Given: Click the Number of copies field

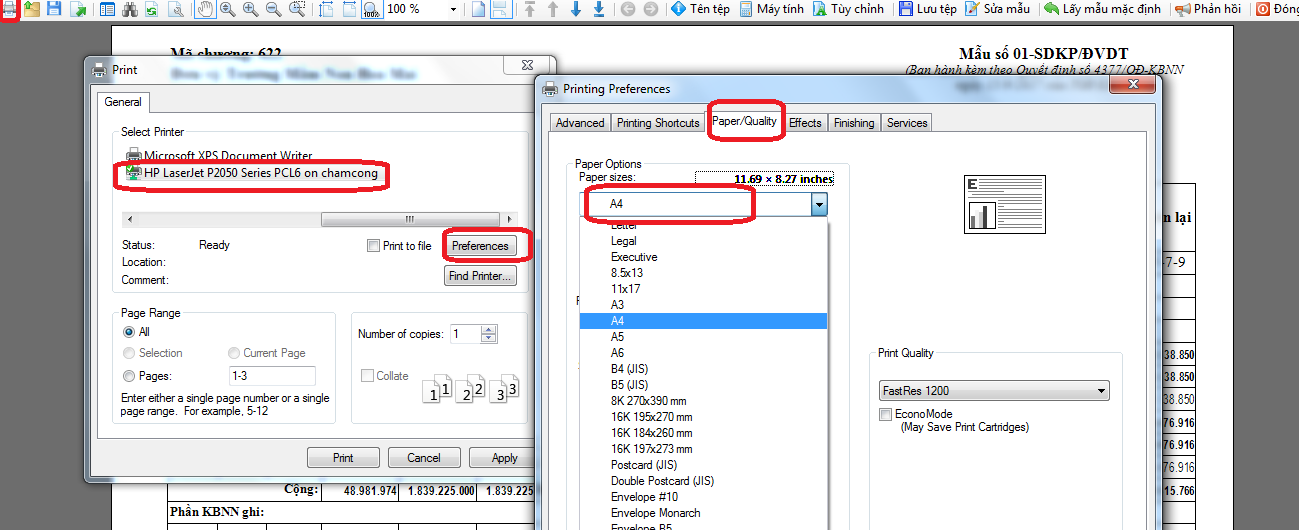Looking at the screenshot, I should coord(465,334).
